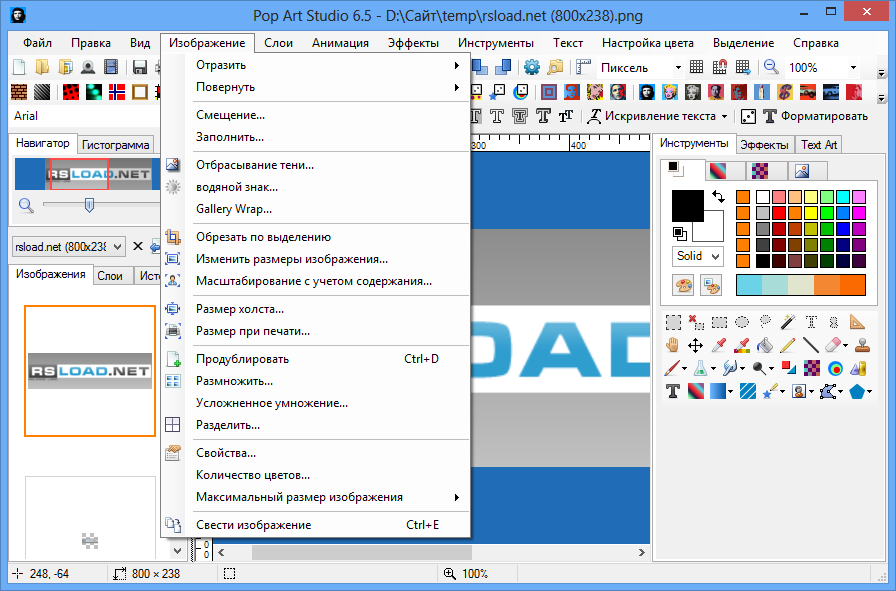Select the Text tool in the tools panel

coord(673,391)
